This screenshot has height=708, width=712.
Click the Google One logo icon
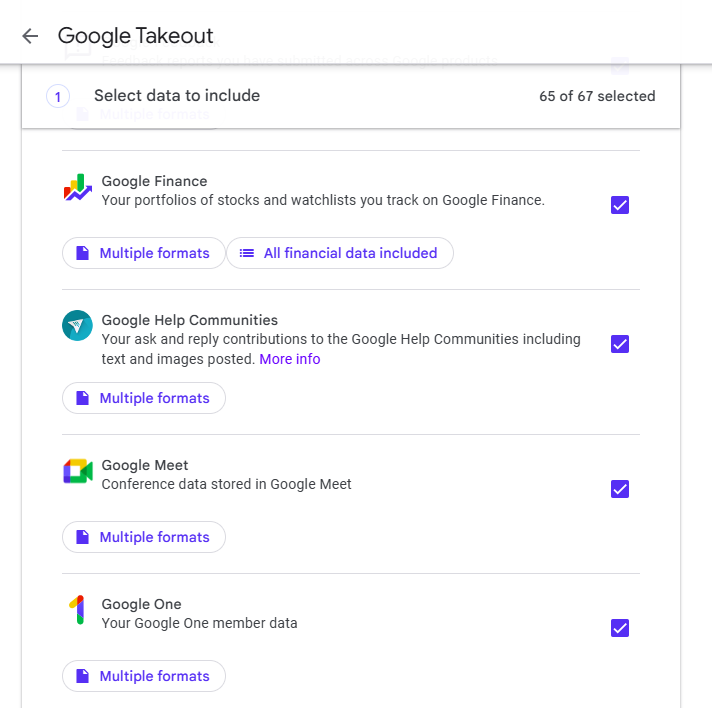click(77, 610)
